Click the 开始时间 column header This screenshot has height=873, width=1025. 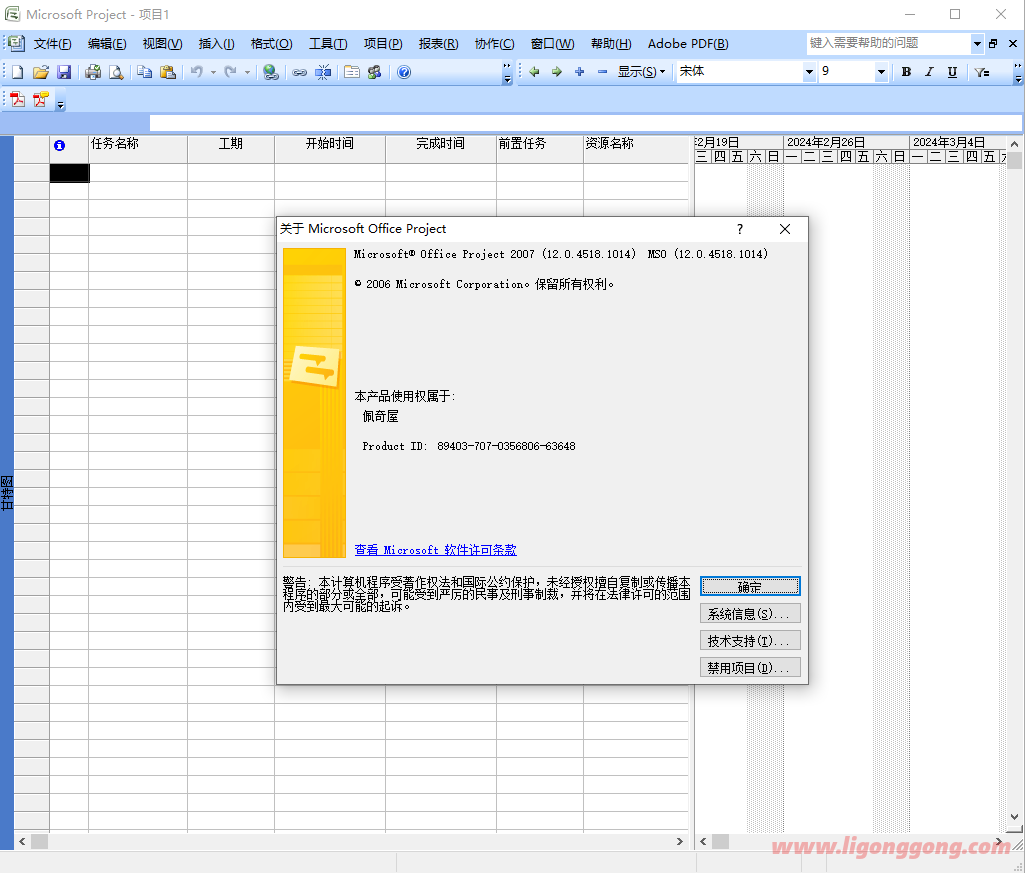[330, 149]
